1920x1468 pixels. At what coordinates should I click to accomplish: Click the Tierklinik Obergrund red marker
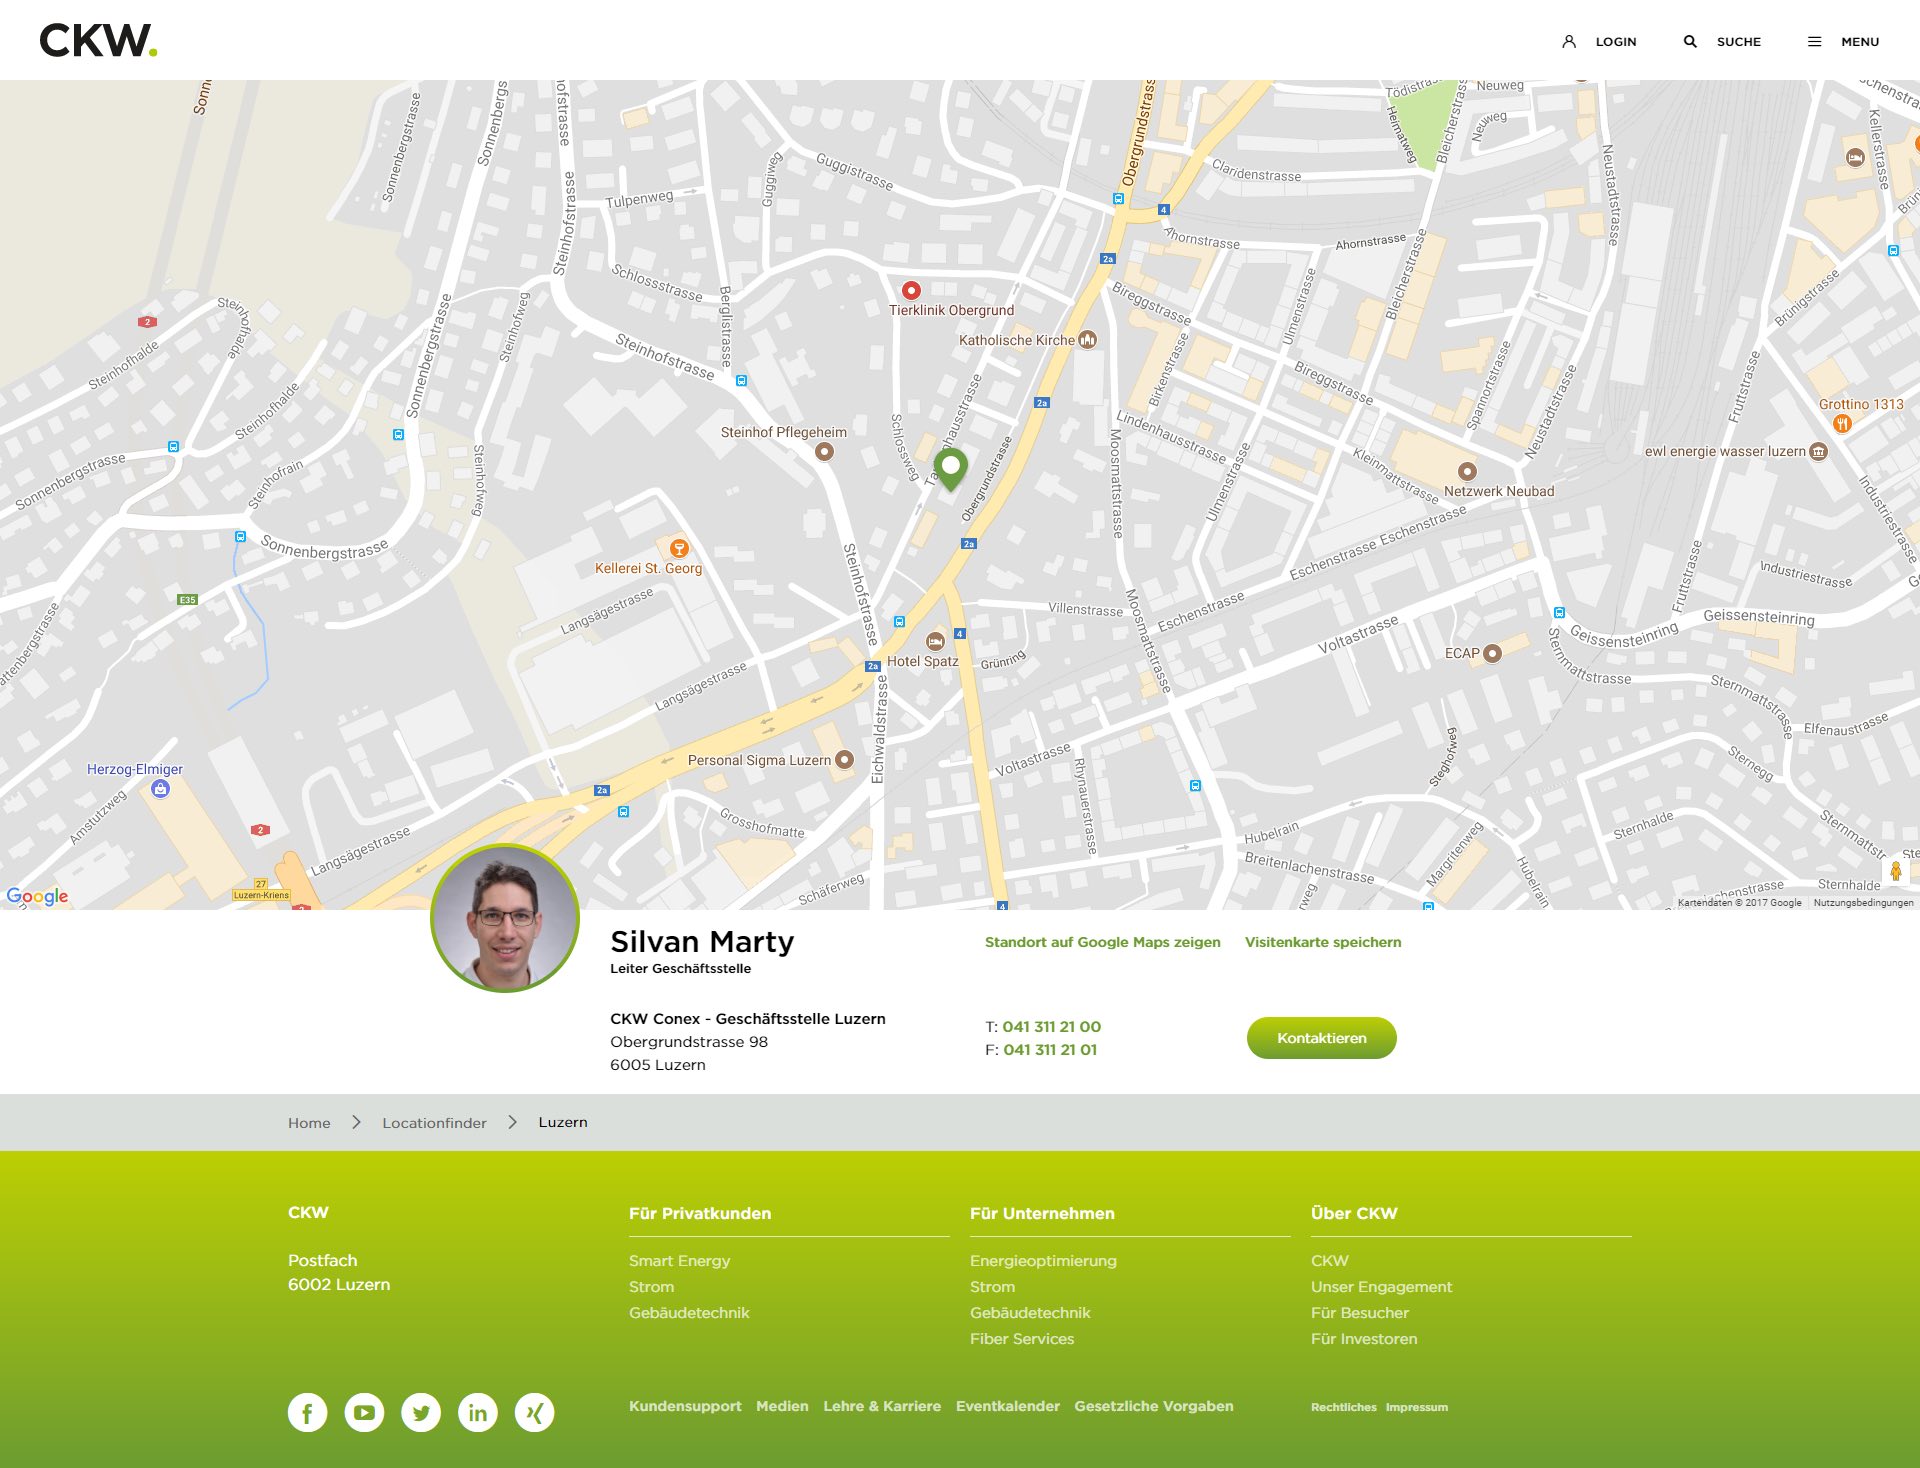coord(911,291)
